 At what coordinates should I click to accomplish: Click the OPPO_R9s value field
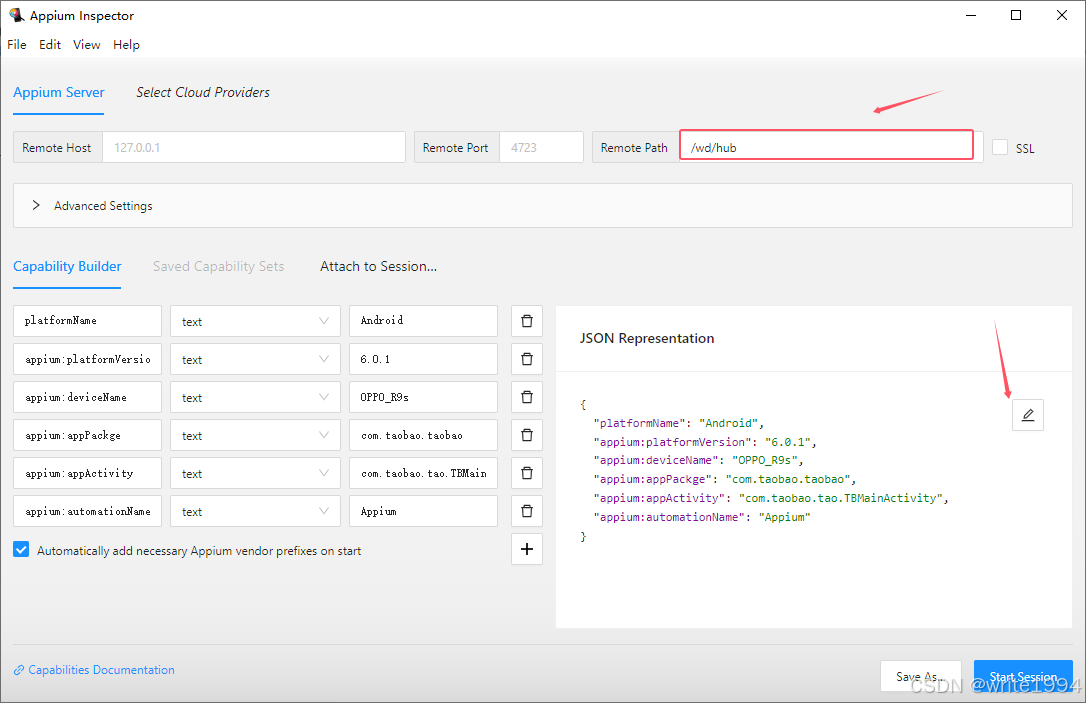pos(423,398)
